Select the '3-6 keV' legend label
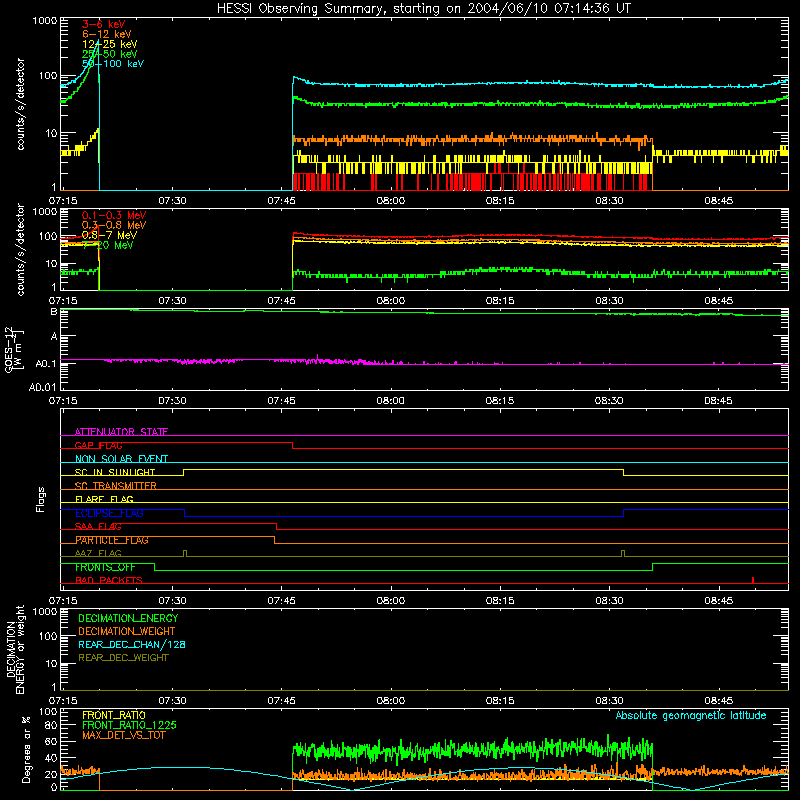The width and height of the screenshot is (800, 800). (x=103, y=24)
